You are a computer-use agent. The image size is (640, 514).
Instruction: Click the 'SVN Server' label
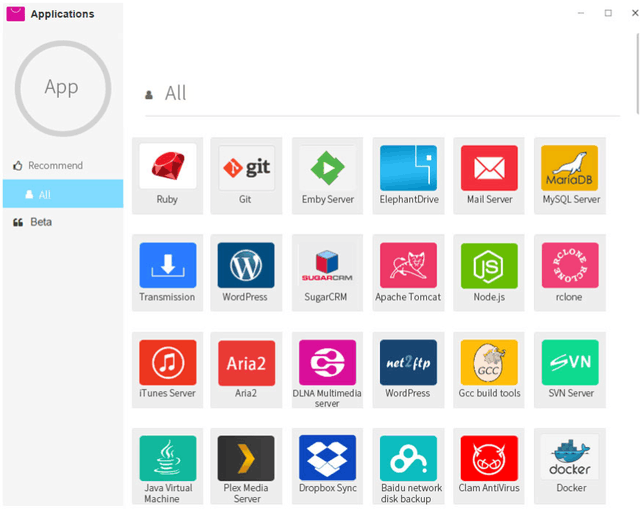click(571, 393)
